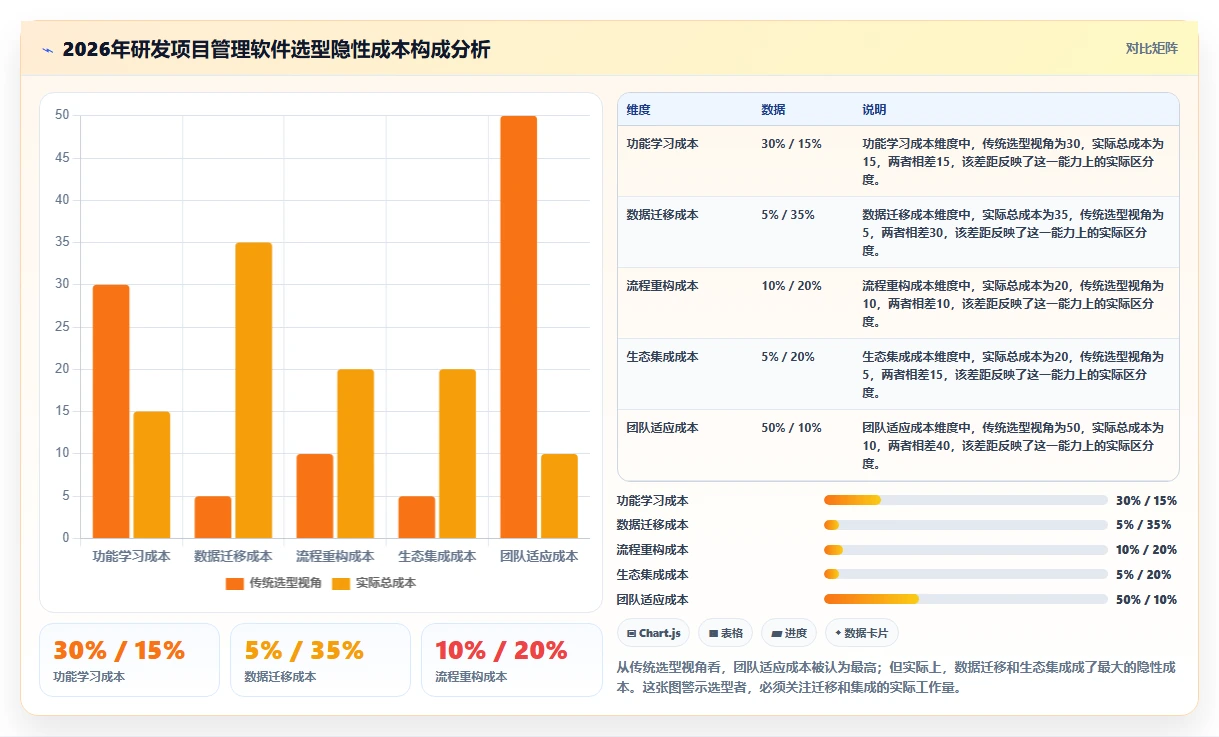
Task: Click the 传统选型视角 bar for 数据迁移成本
Action: click(x=213, y=517)
